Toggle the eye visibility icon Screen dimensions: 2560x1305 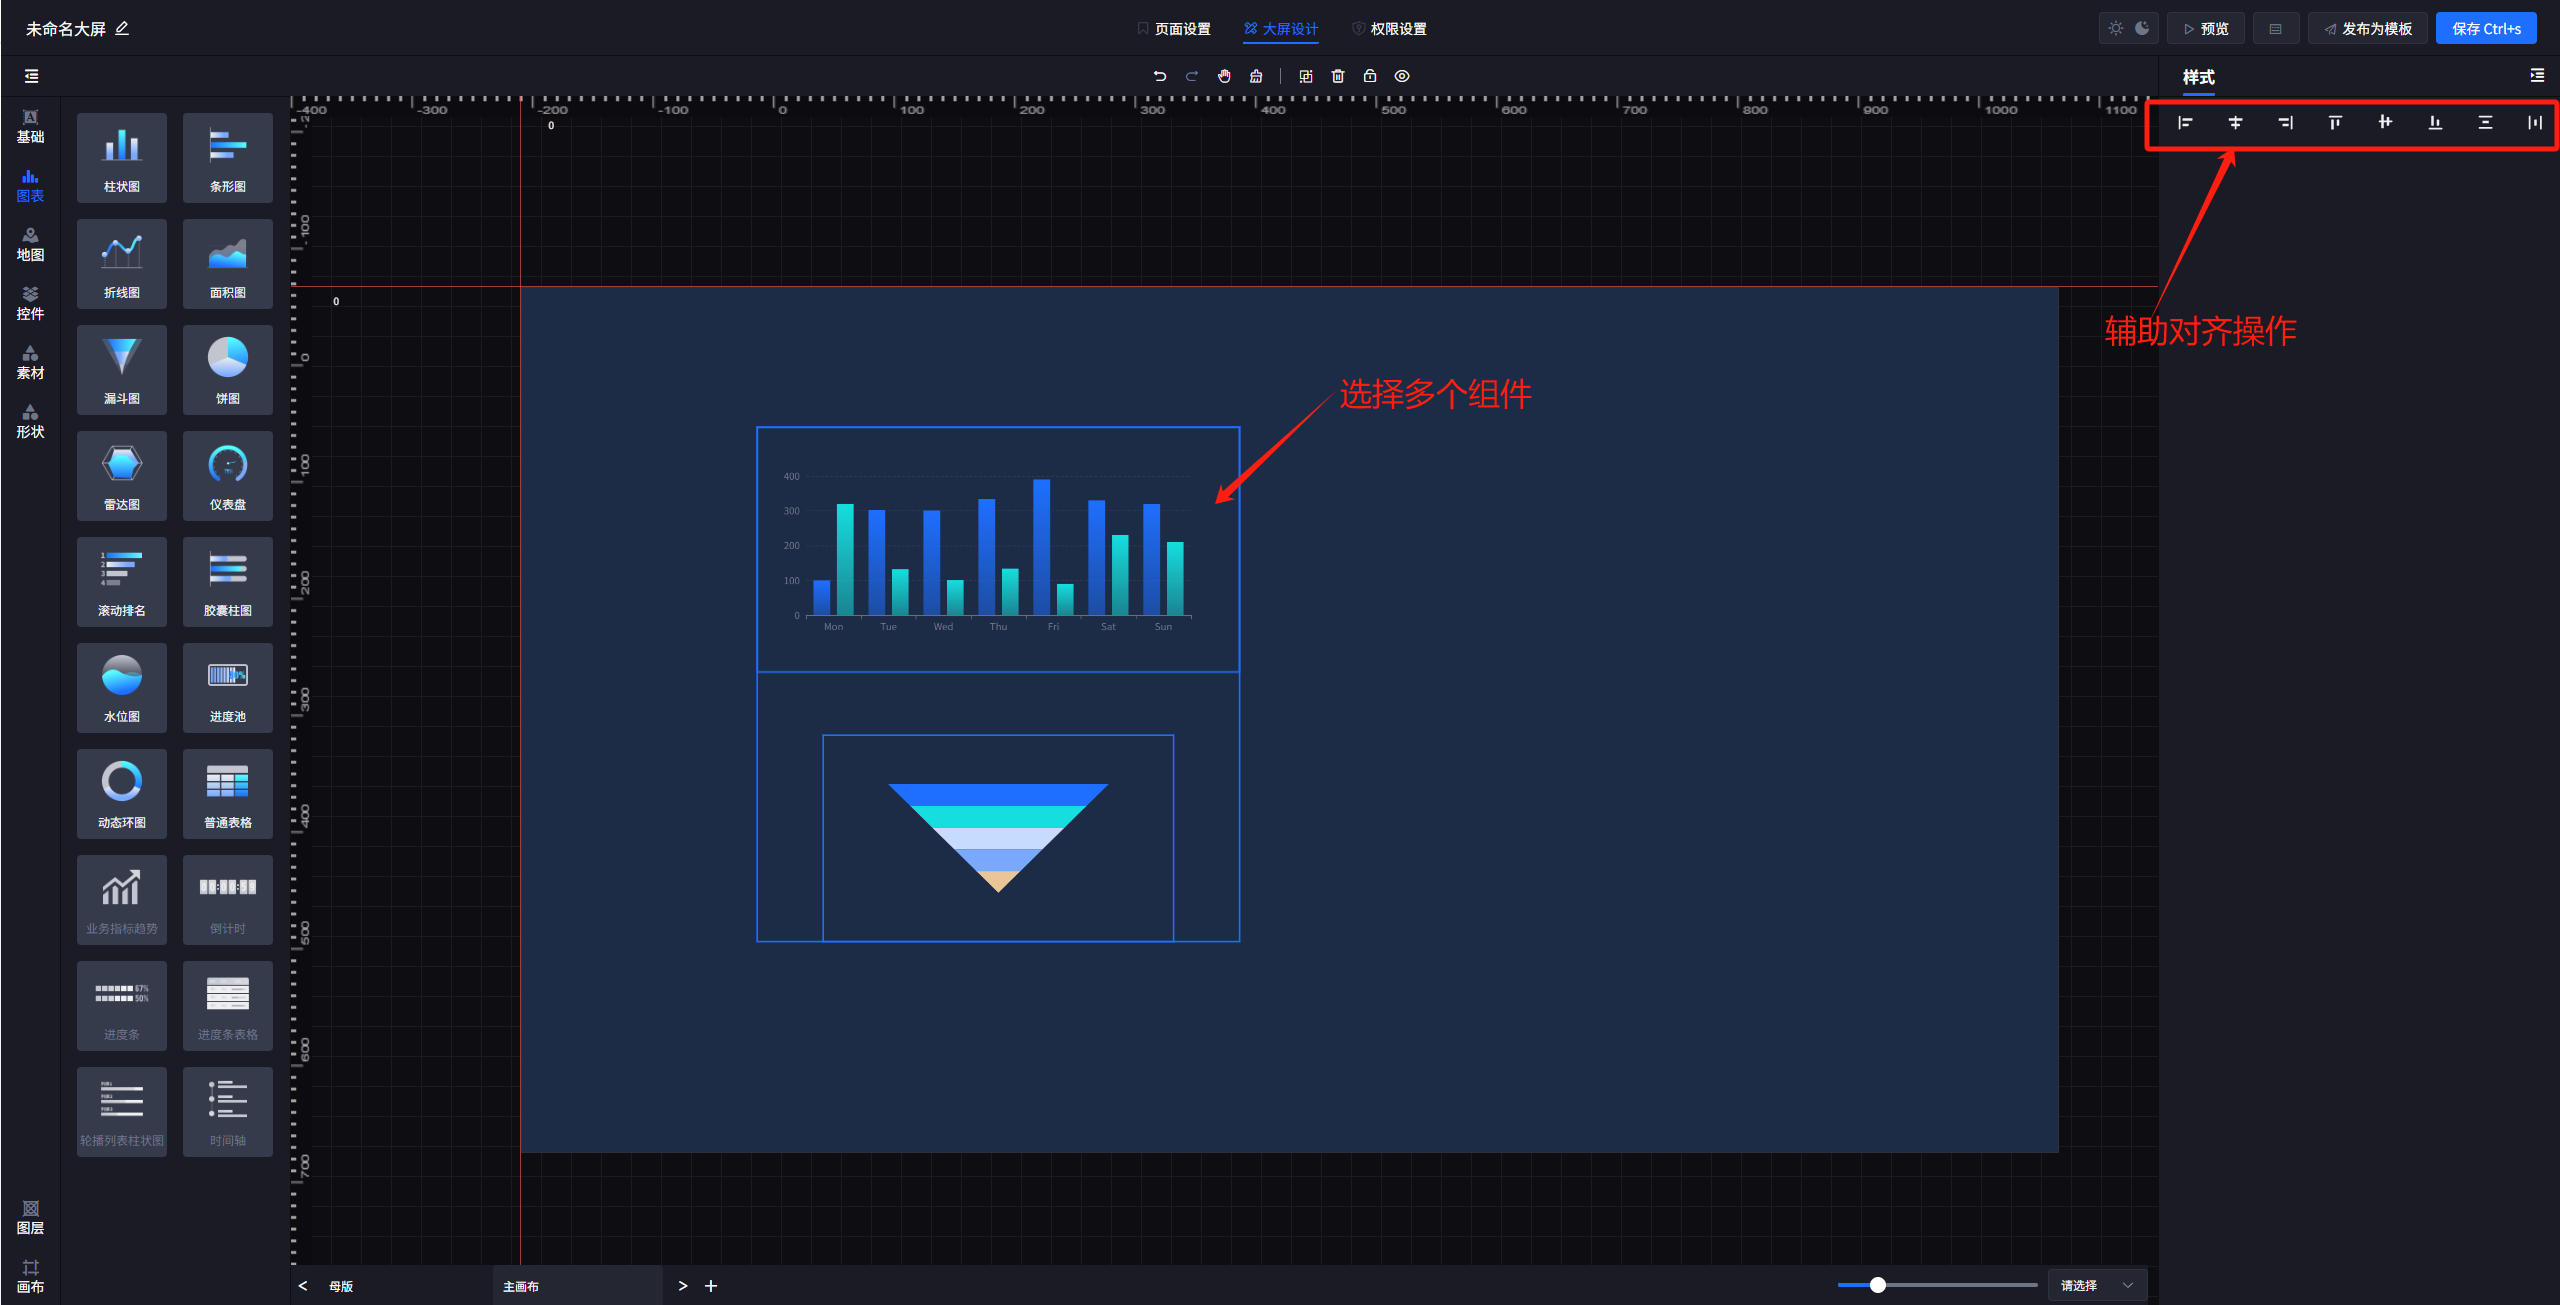1402,76
